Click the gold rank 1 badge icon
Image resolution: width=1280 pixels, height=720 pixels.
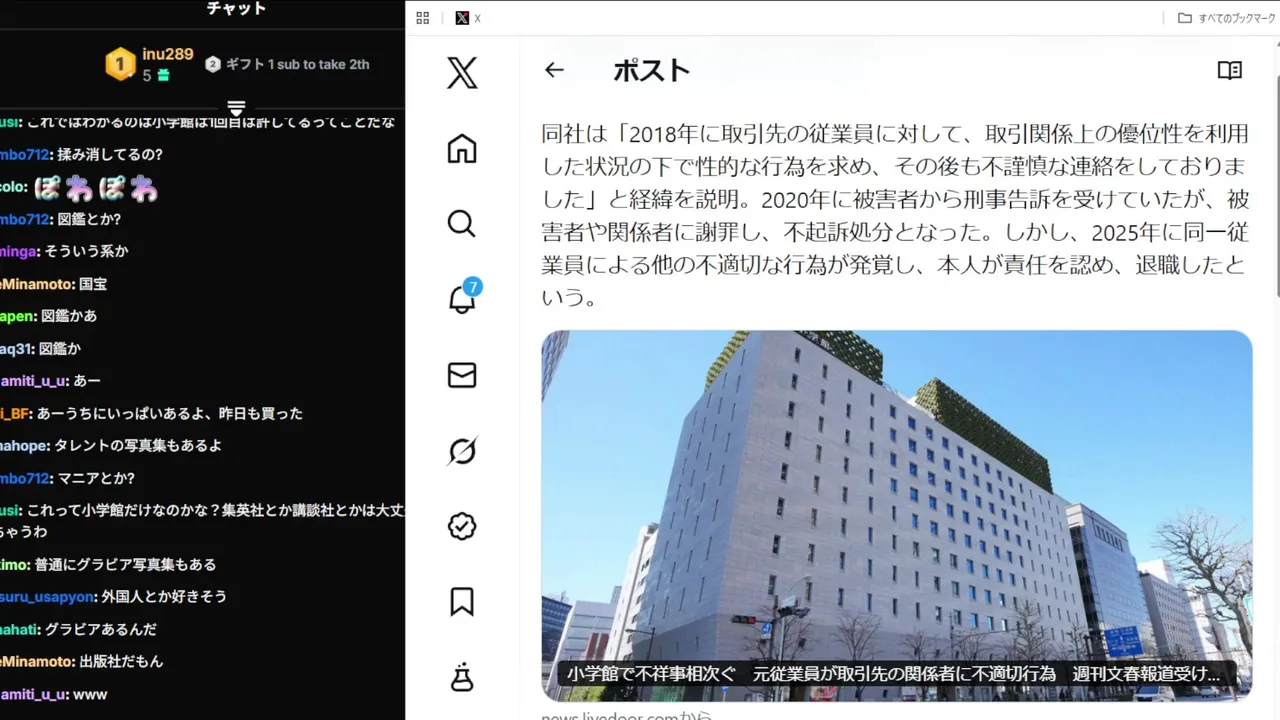pyautogui.click(x=120, y=65)
